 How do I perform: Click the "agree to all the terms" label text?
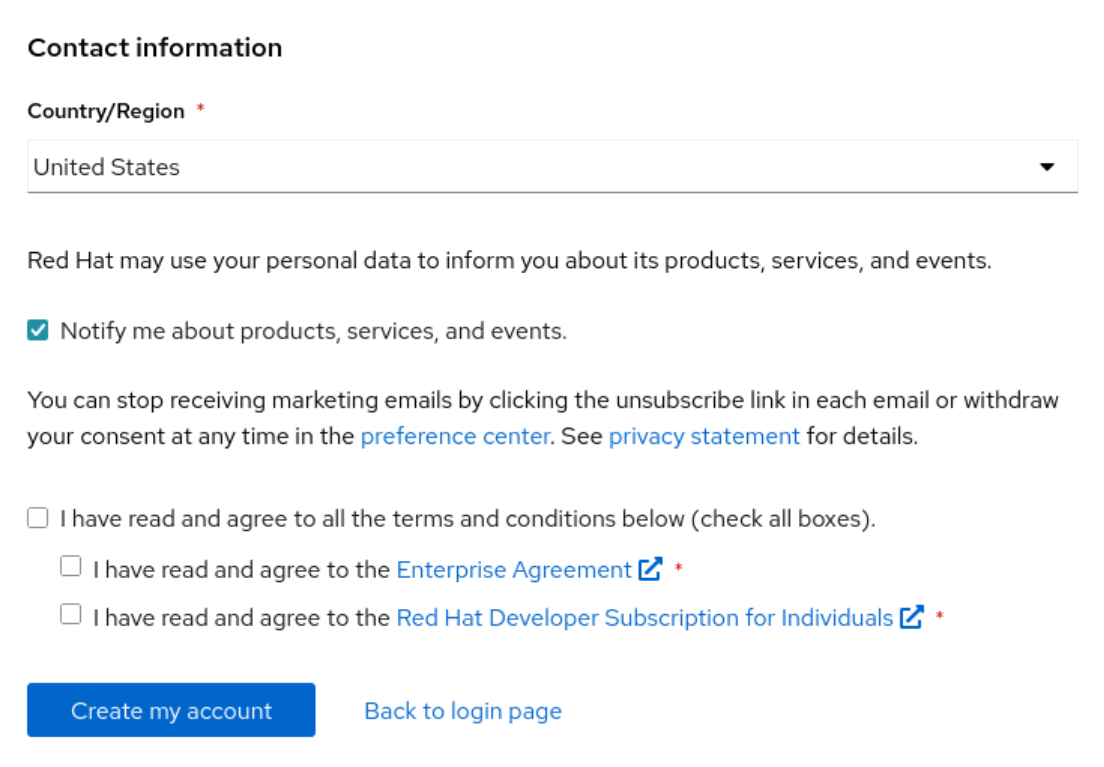(467, 519)
